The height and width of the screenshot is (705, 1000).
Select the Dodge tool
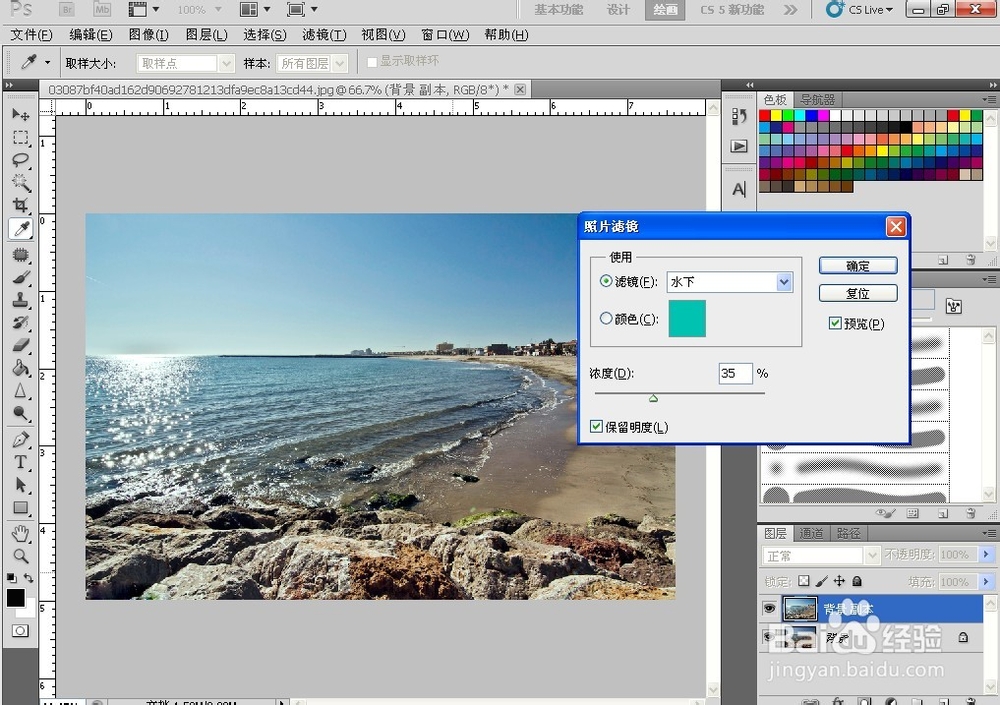click(20, 413)
